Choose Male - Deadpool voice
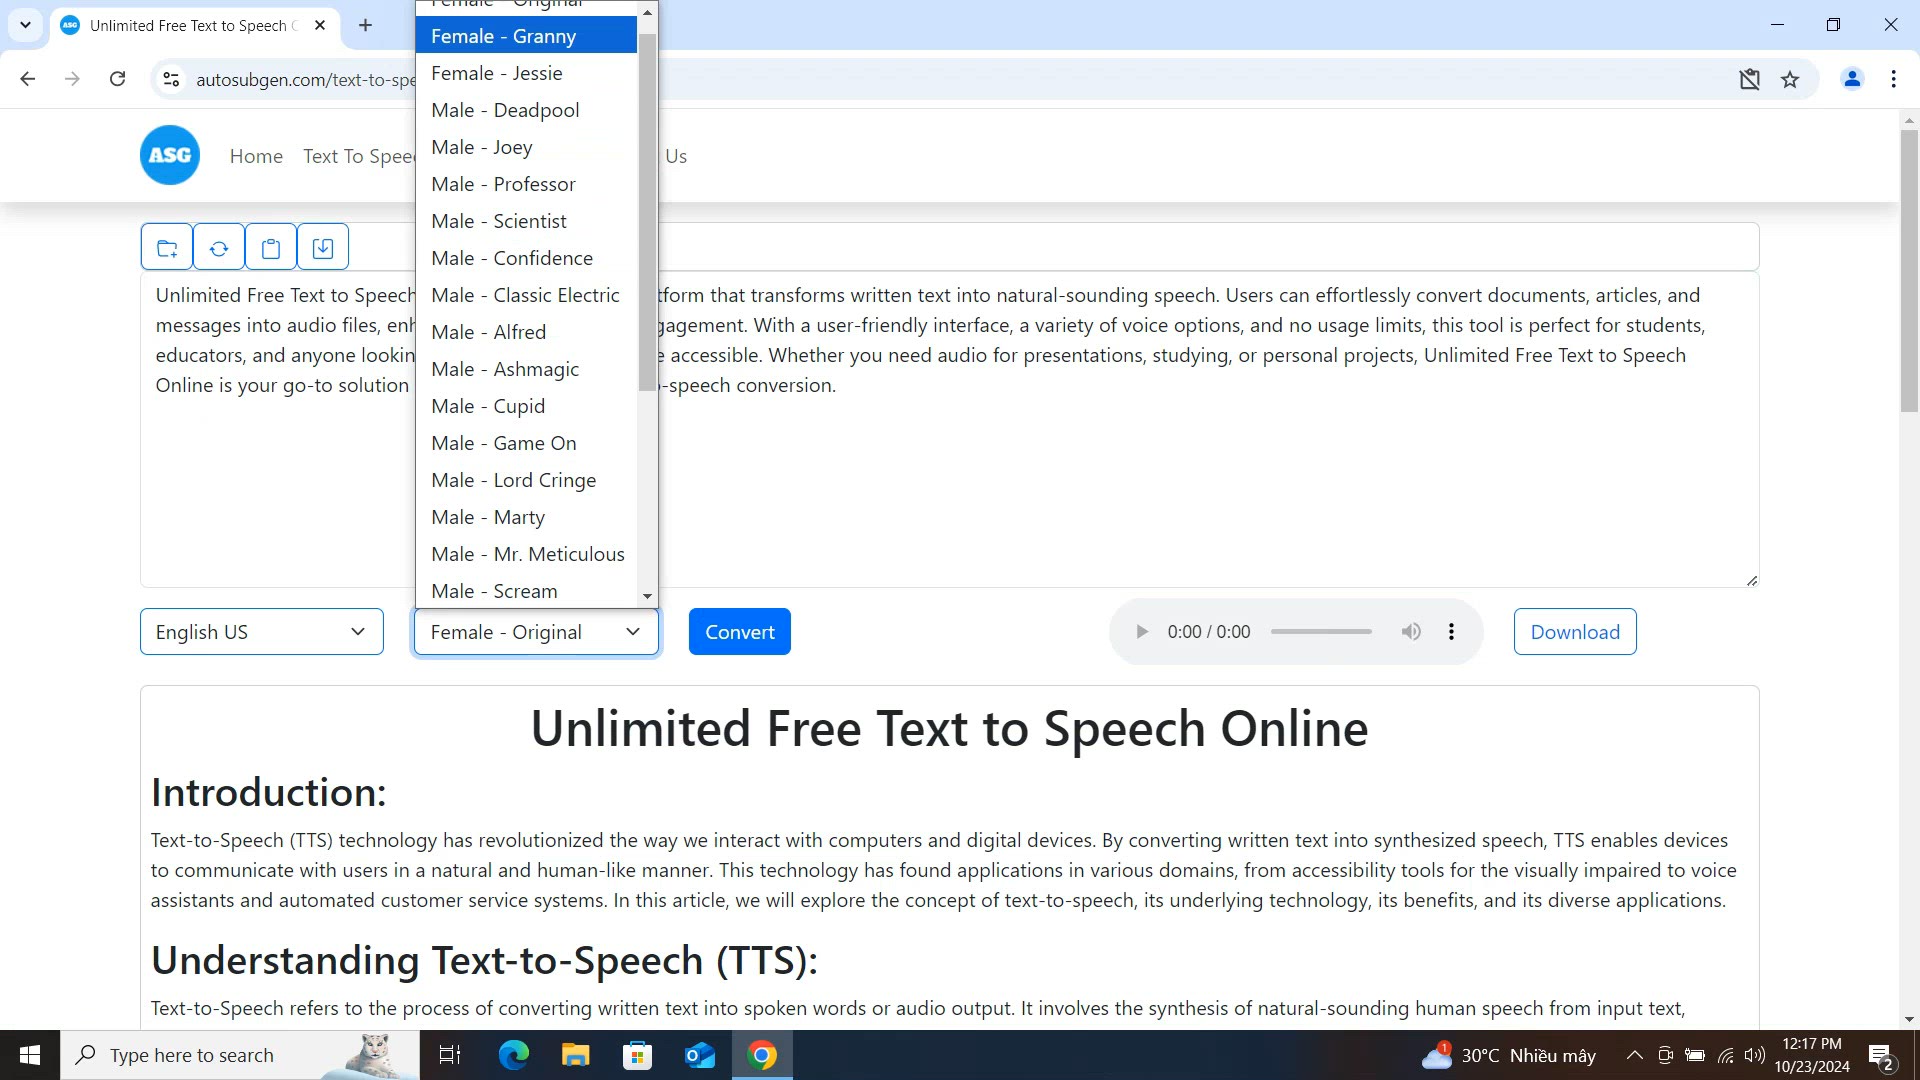The width and height of the screenshot is (1920, 1080). tap(526, 110)
